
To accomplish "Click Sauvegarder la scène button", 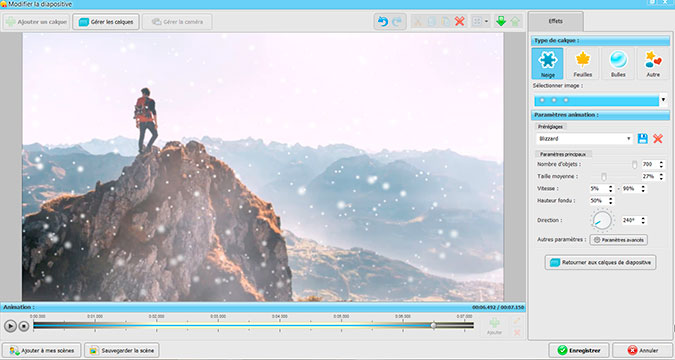I will (121, 350).
